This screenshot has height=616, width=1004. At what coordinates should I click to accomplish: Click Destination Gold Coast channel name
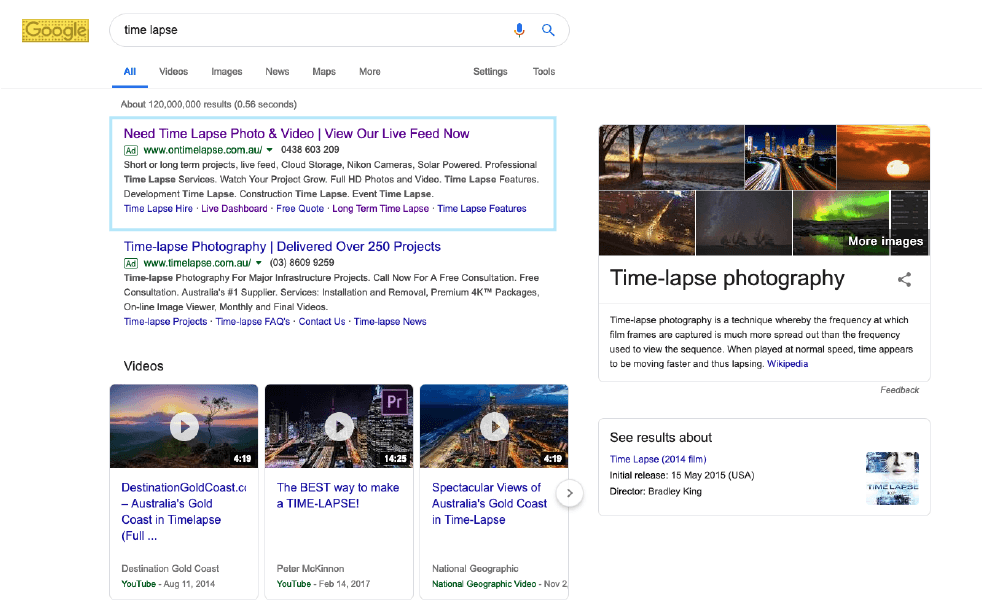click(170, 569)
